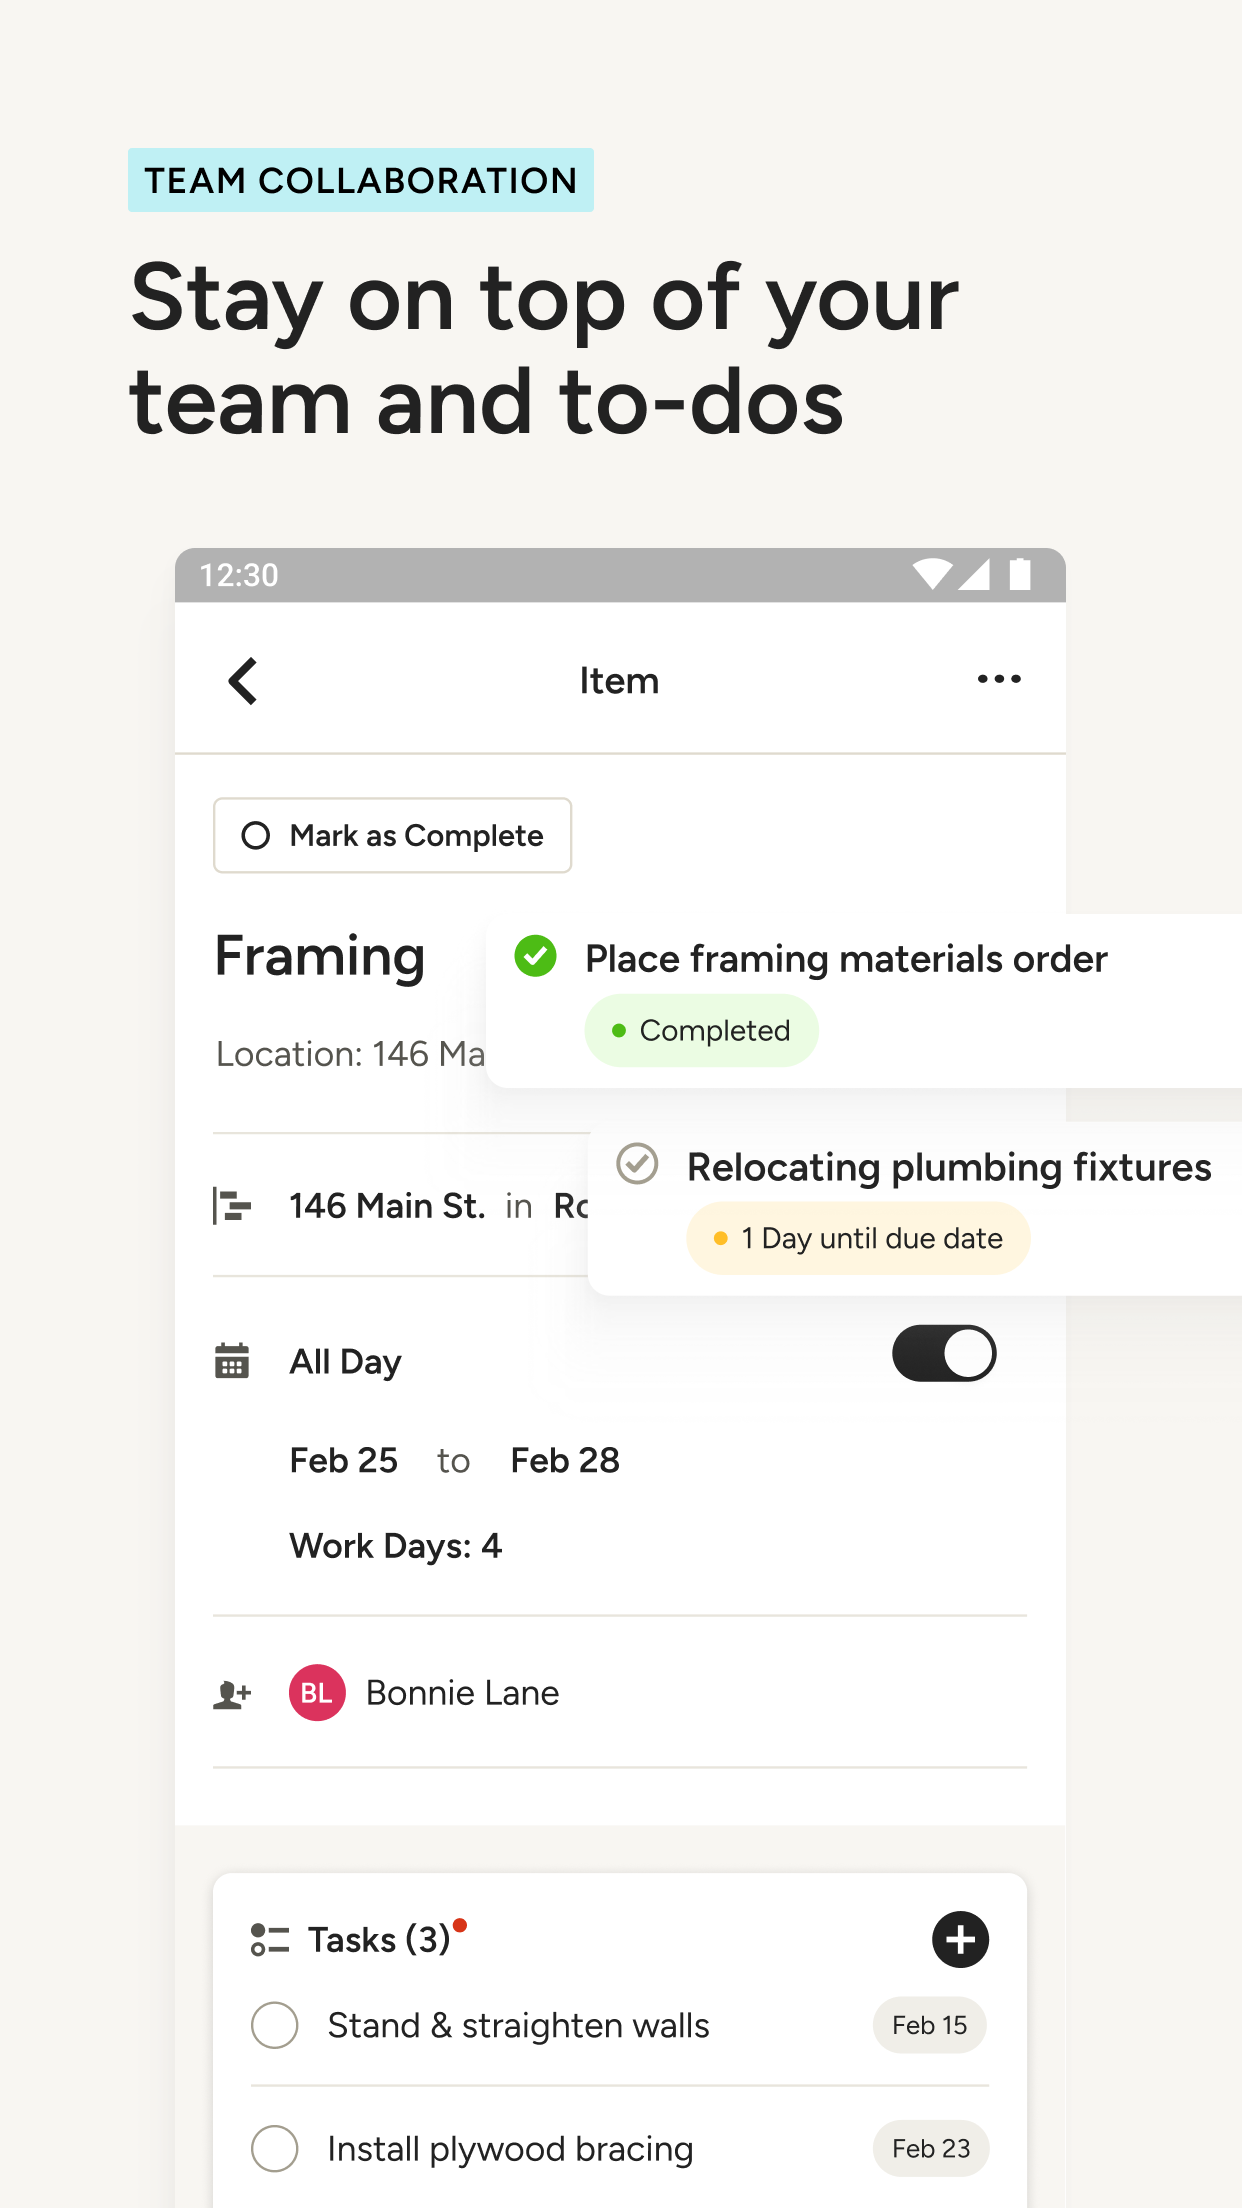Tap the Completed status badge
This screenshot has width=1242, height=2208.
[x=701, y=1029]
